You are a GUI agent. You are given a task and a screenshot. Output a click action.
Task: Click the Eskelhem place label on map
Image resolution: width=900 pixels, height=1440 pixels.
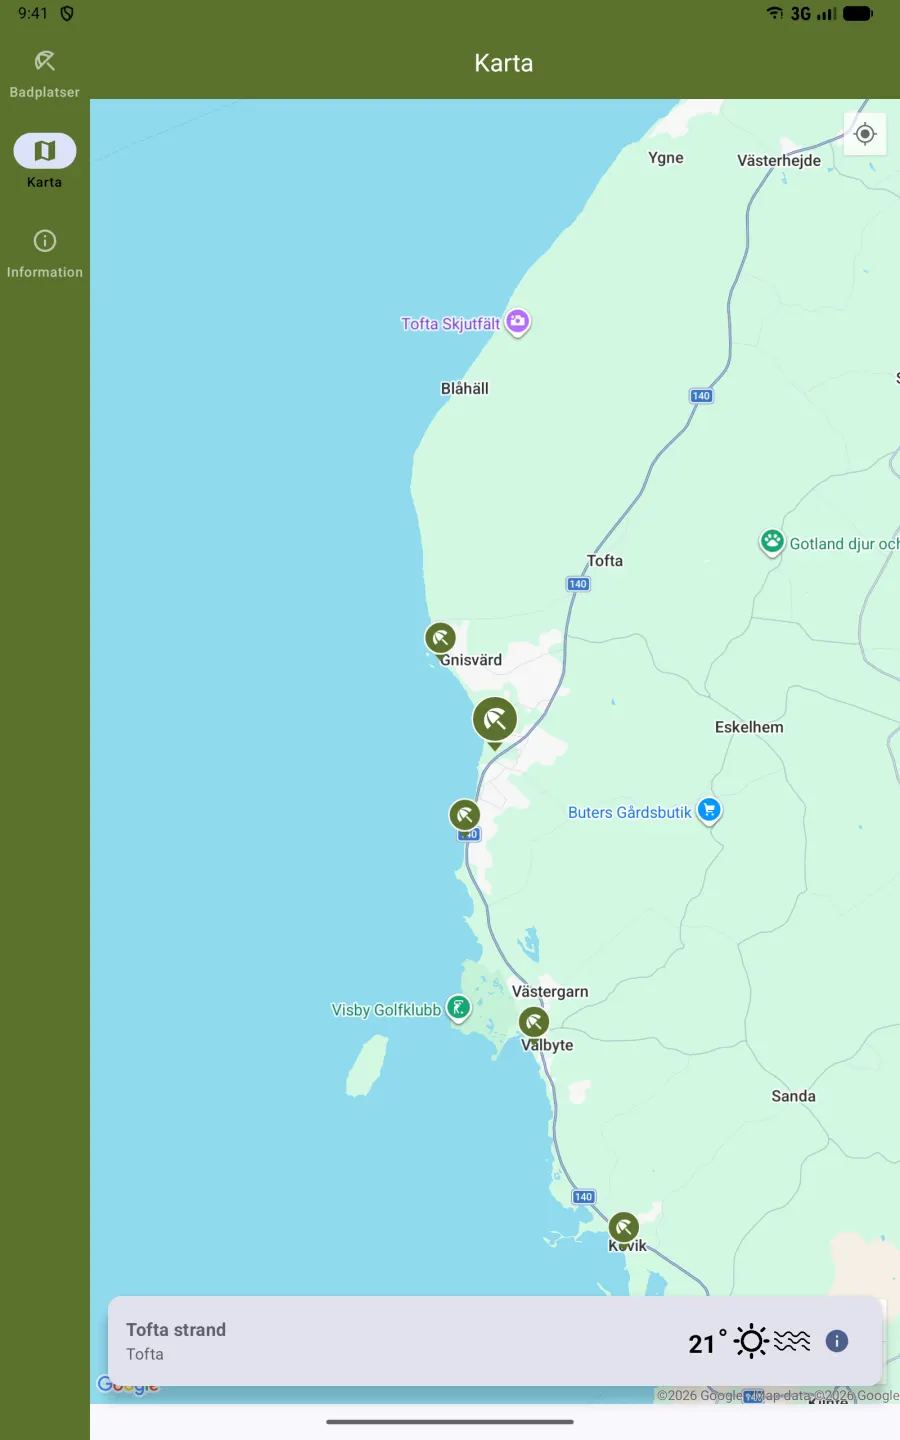[749, 727]
